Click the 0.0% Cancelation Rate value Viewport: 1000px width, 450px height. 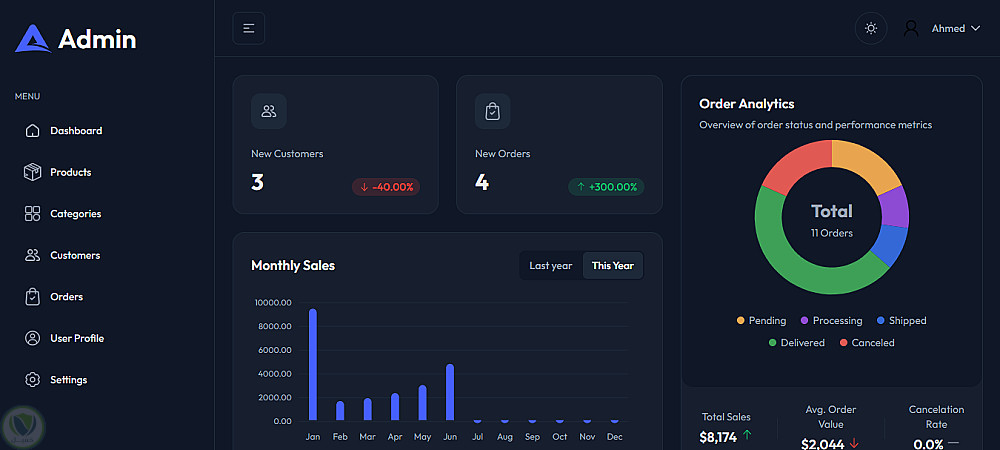point(928,444)
